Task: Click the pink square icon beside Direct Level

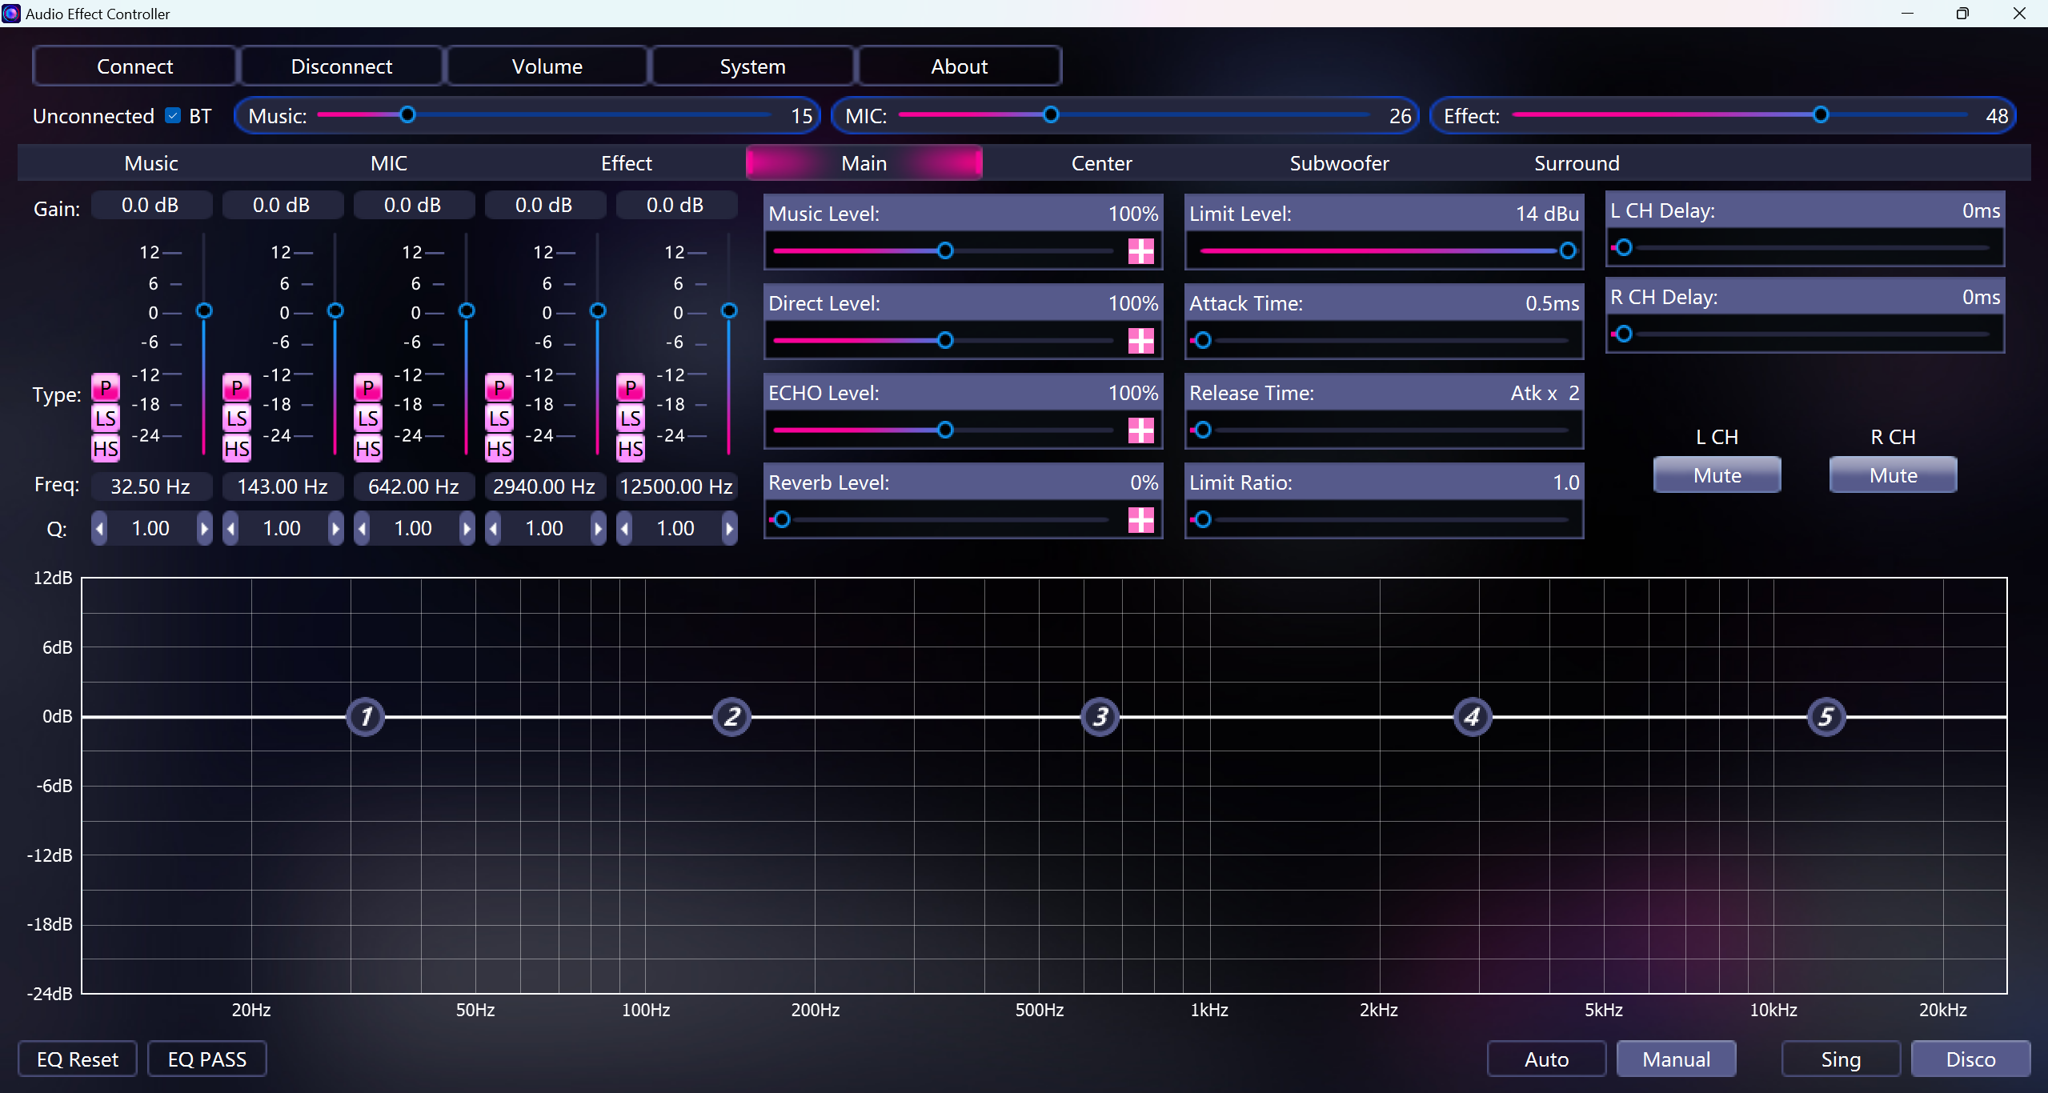Action: pos(1141,341)
